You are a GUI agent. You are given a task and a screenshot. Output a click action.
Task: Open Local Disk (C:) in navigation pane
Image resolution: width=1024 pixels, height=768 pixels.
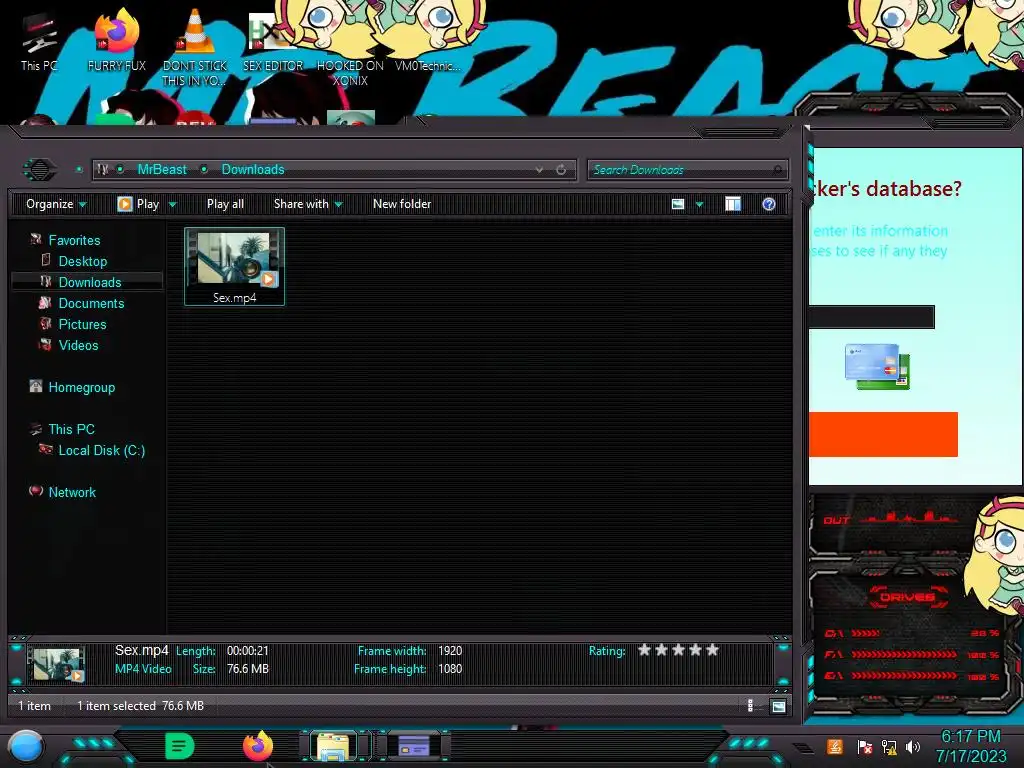(x=102, y=450)
